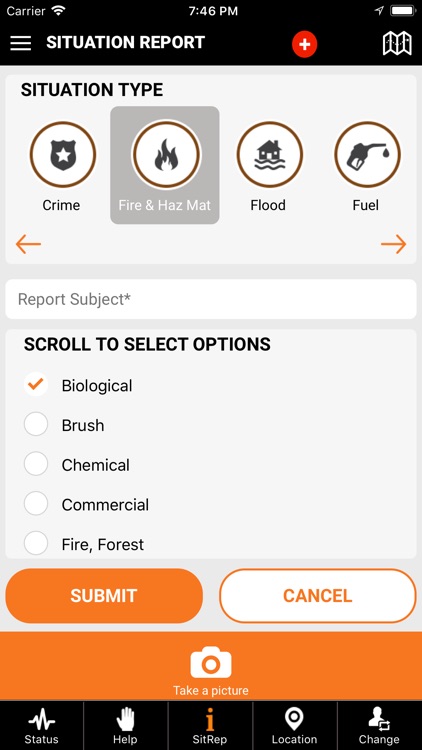Viewport: 422px width, 750px height.
Task: Select the Flood situation type
Action: 269,154
